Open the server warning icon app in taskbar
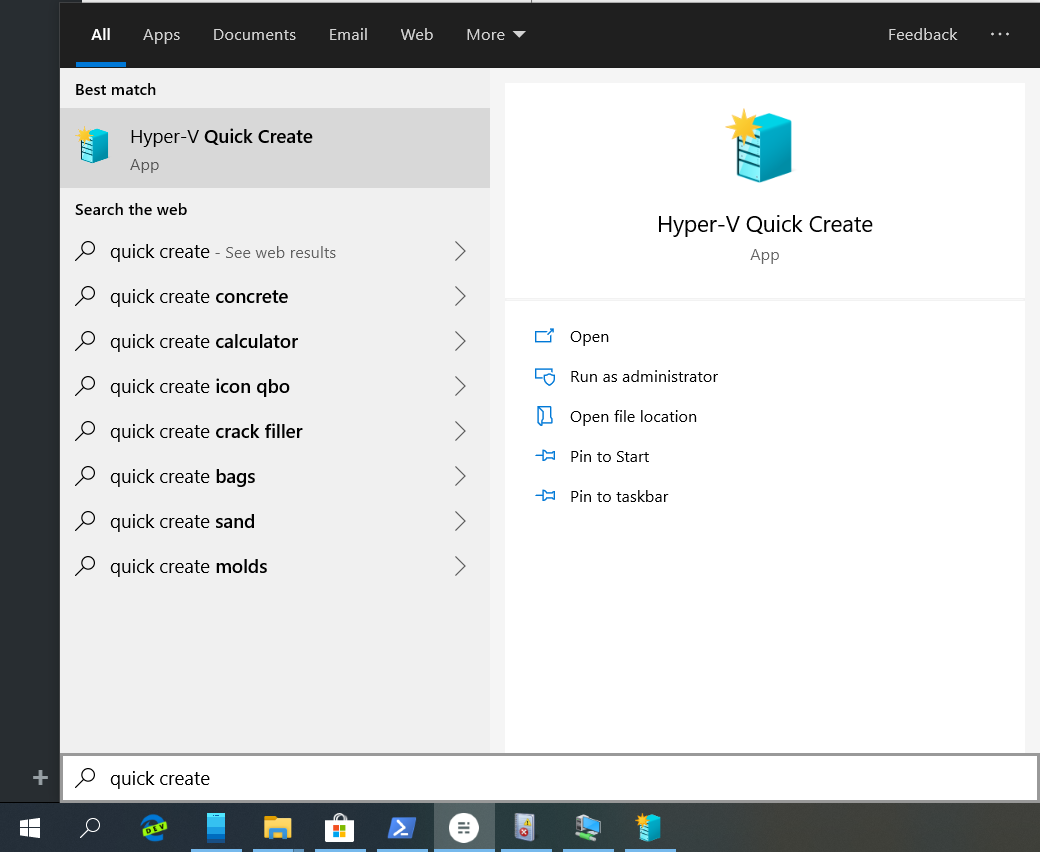1040x852 pixels. pyautogui.click(x=525, y=827)
